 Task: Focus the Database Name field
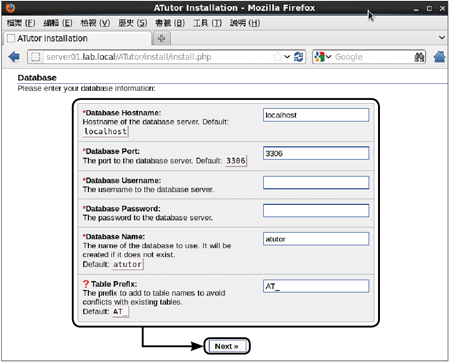coord(316,239)
